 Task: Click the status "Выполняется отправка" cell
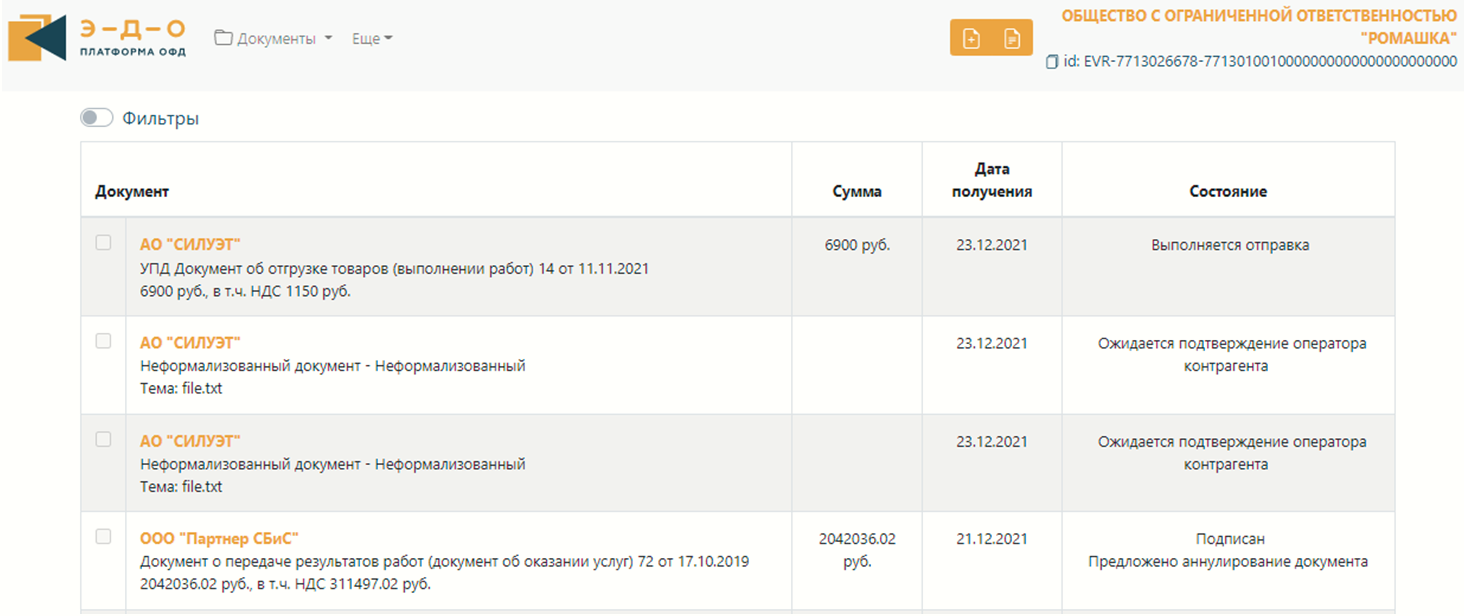[x=1229, y=245]
